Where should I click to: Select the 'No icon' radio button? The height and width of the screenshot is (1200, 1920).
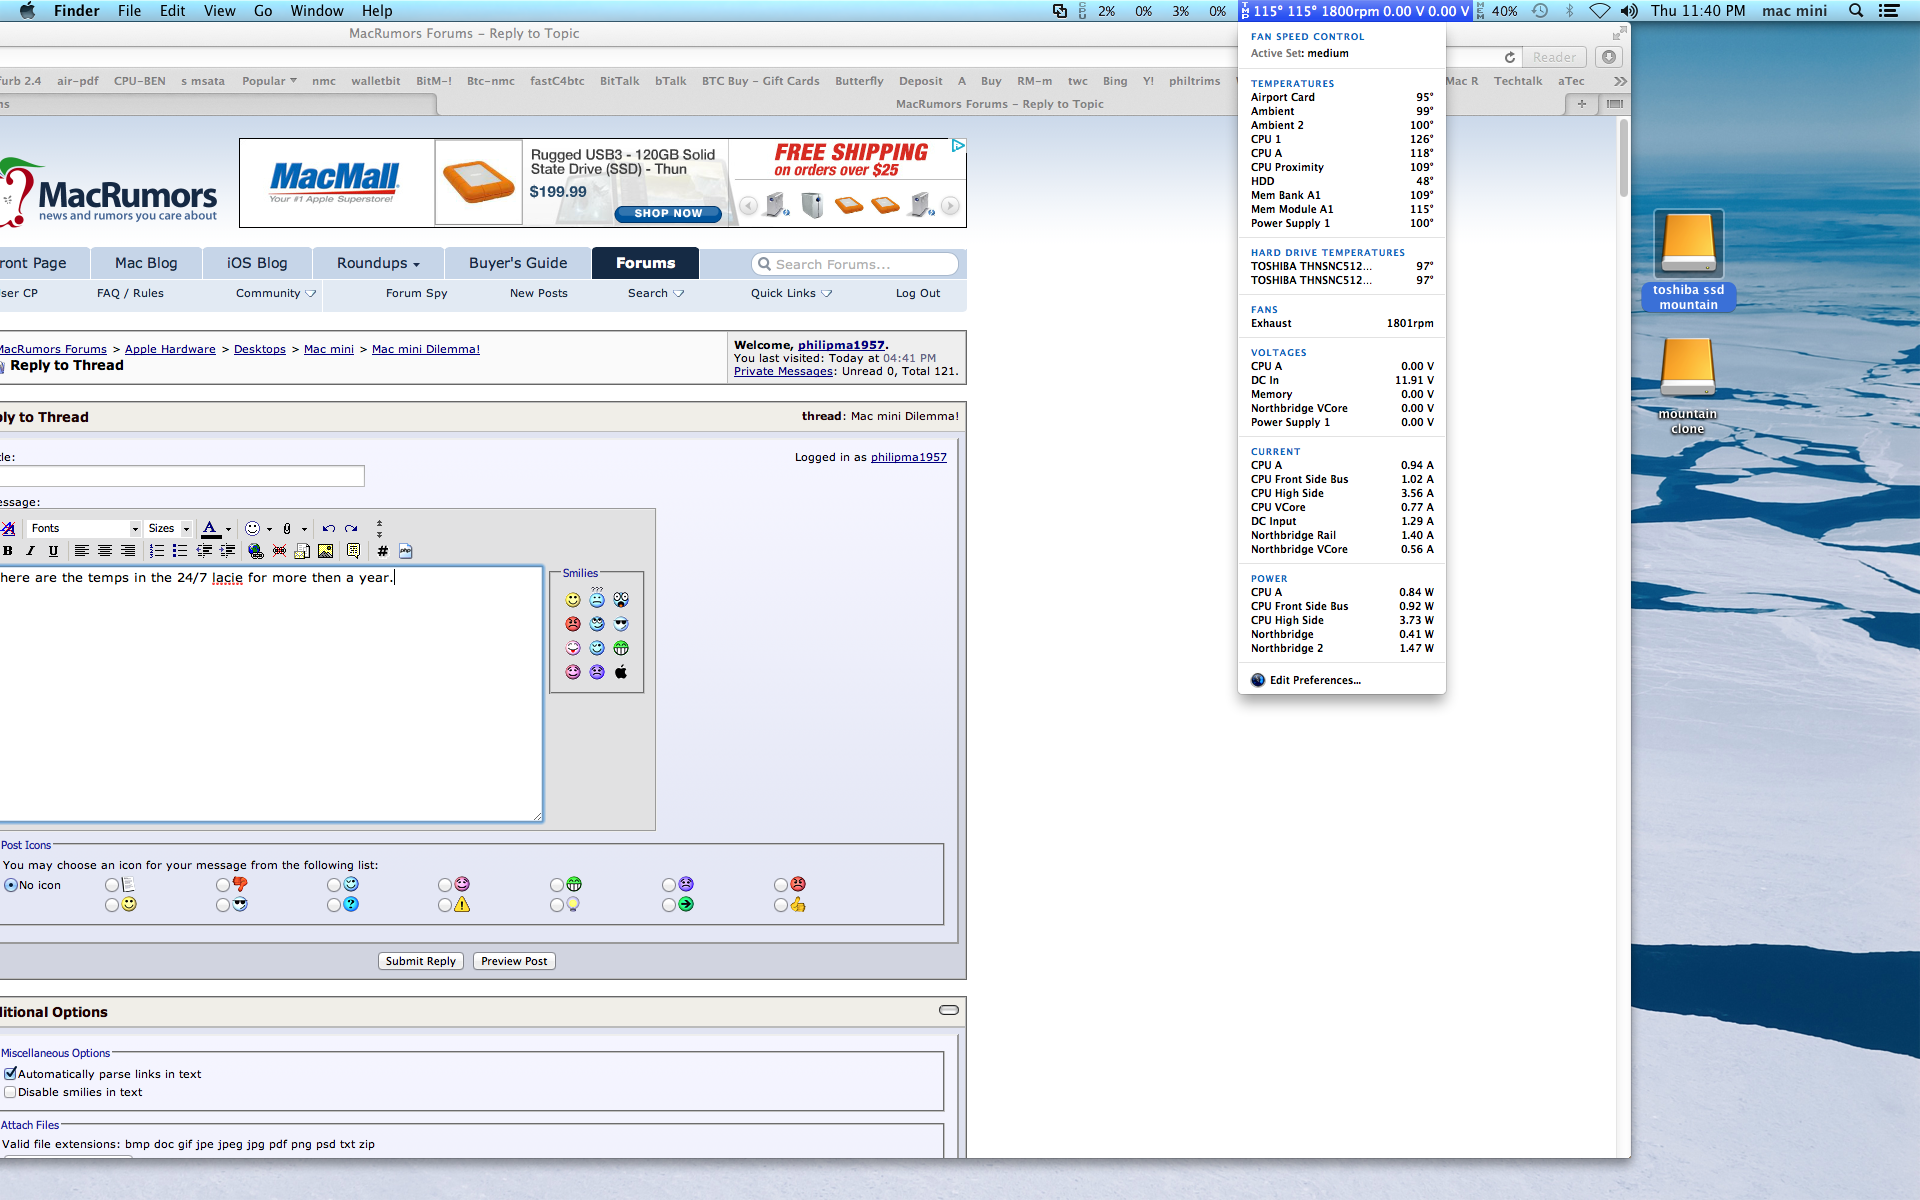point(11,885)
